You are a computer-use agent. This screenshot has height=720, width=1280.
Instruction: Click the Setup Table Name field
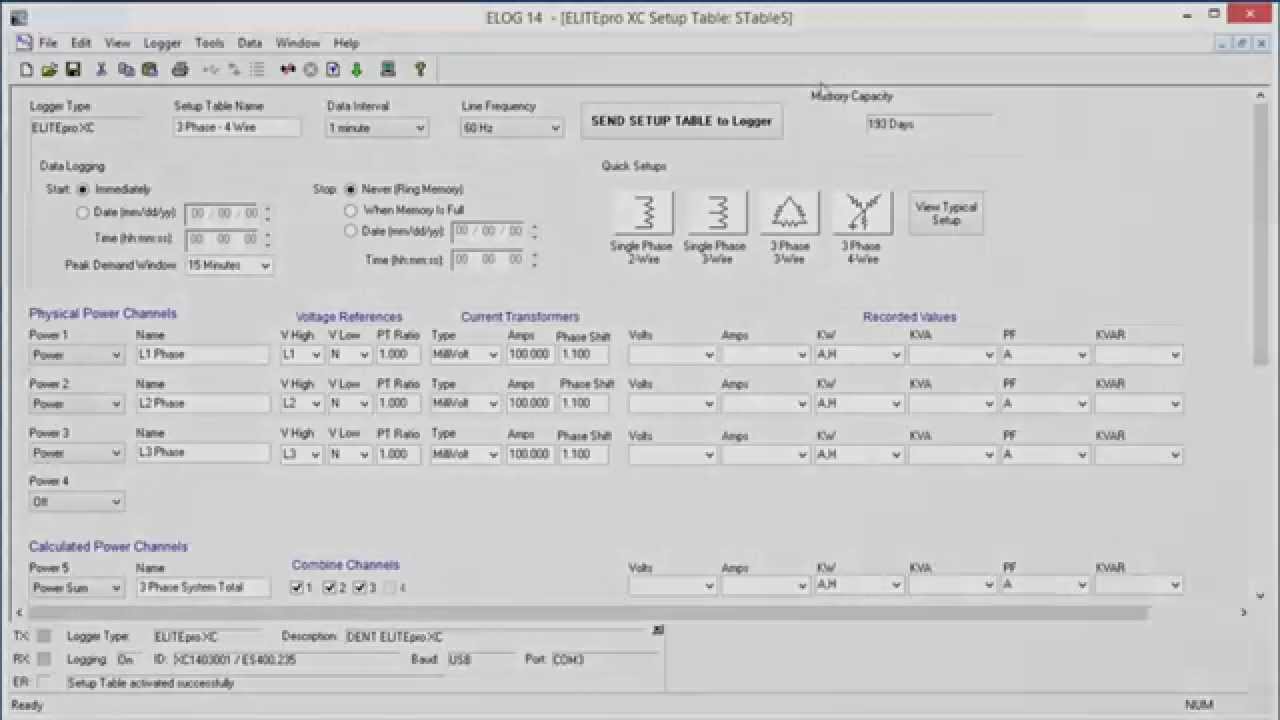[x=237, y=128]
